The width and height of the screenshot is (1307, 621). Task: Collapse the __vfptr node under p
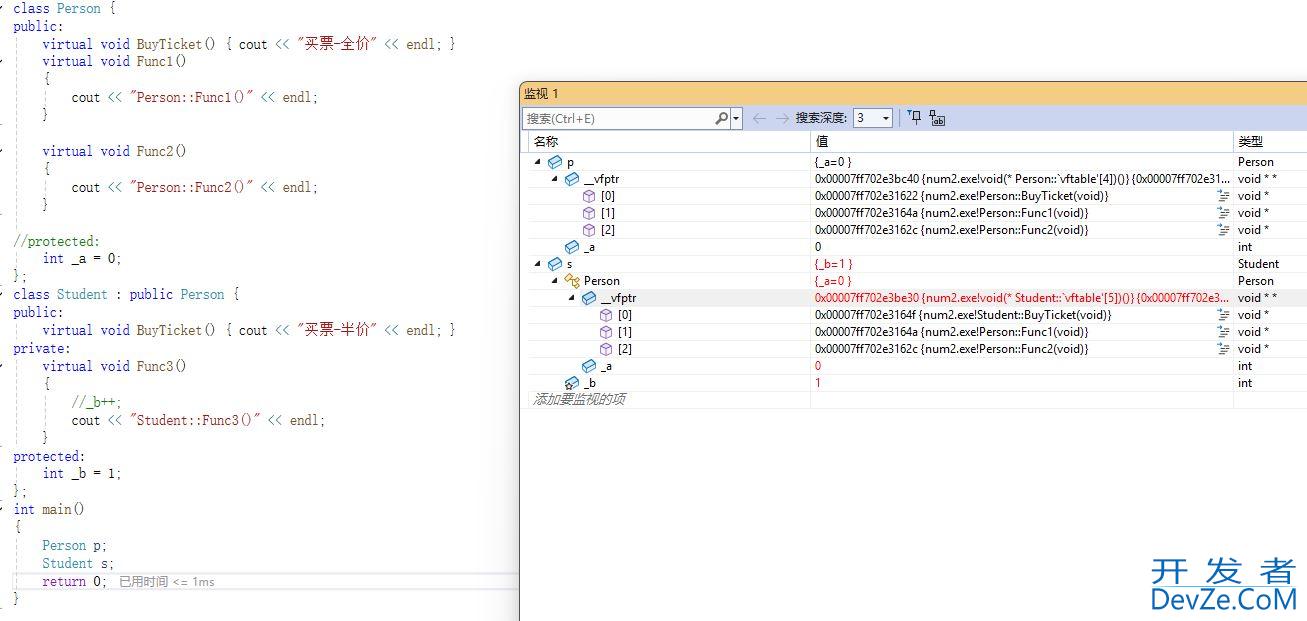tap(555, 179)
